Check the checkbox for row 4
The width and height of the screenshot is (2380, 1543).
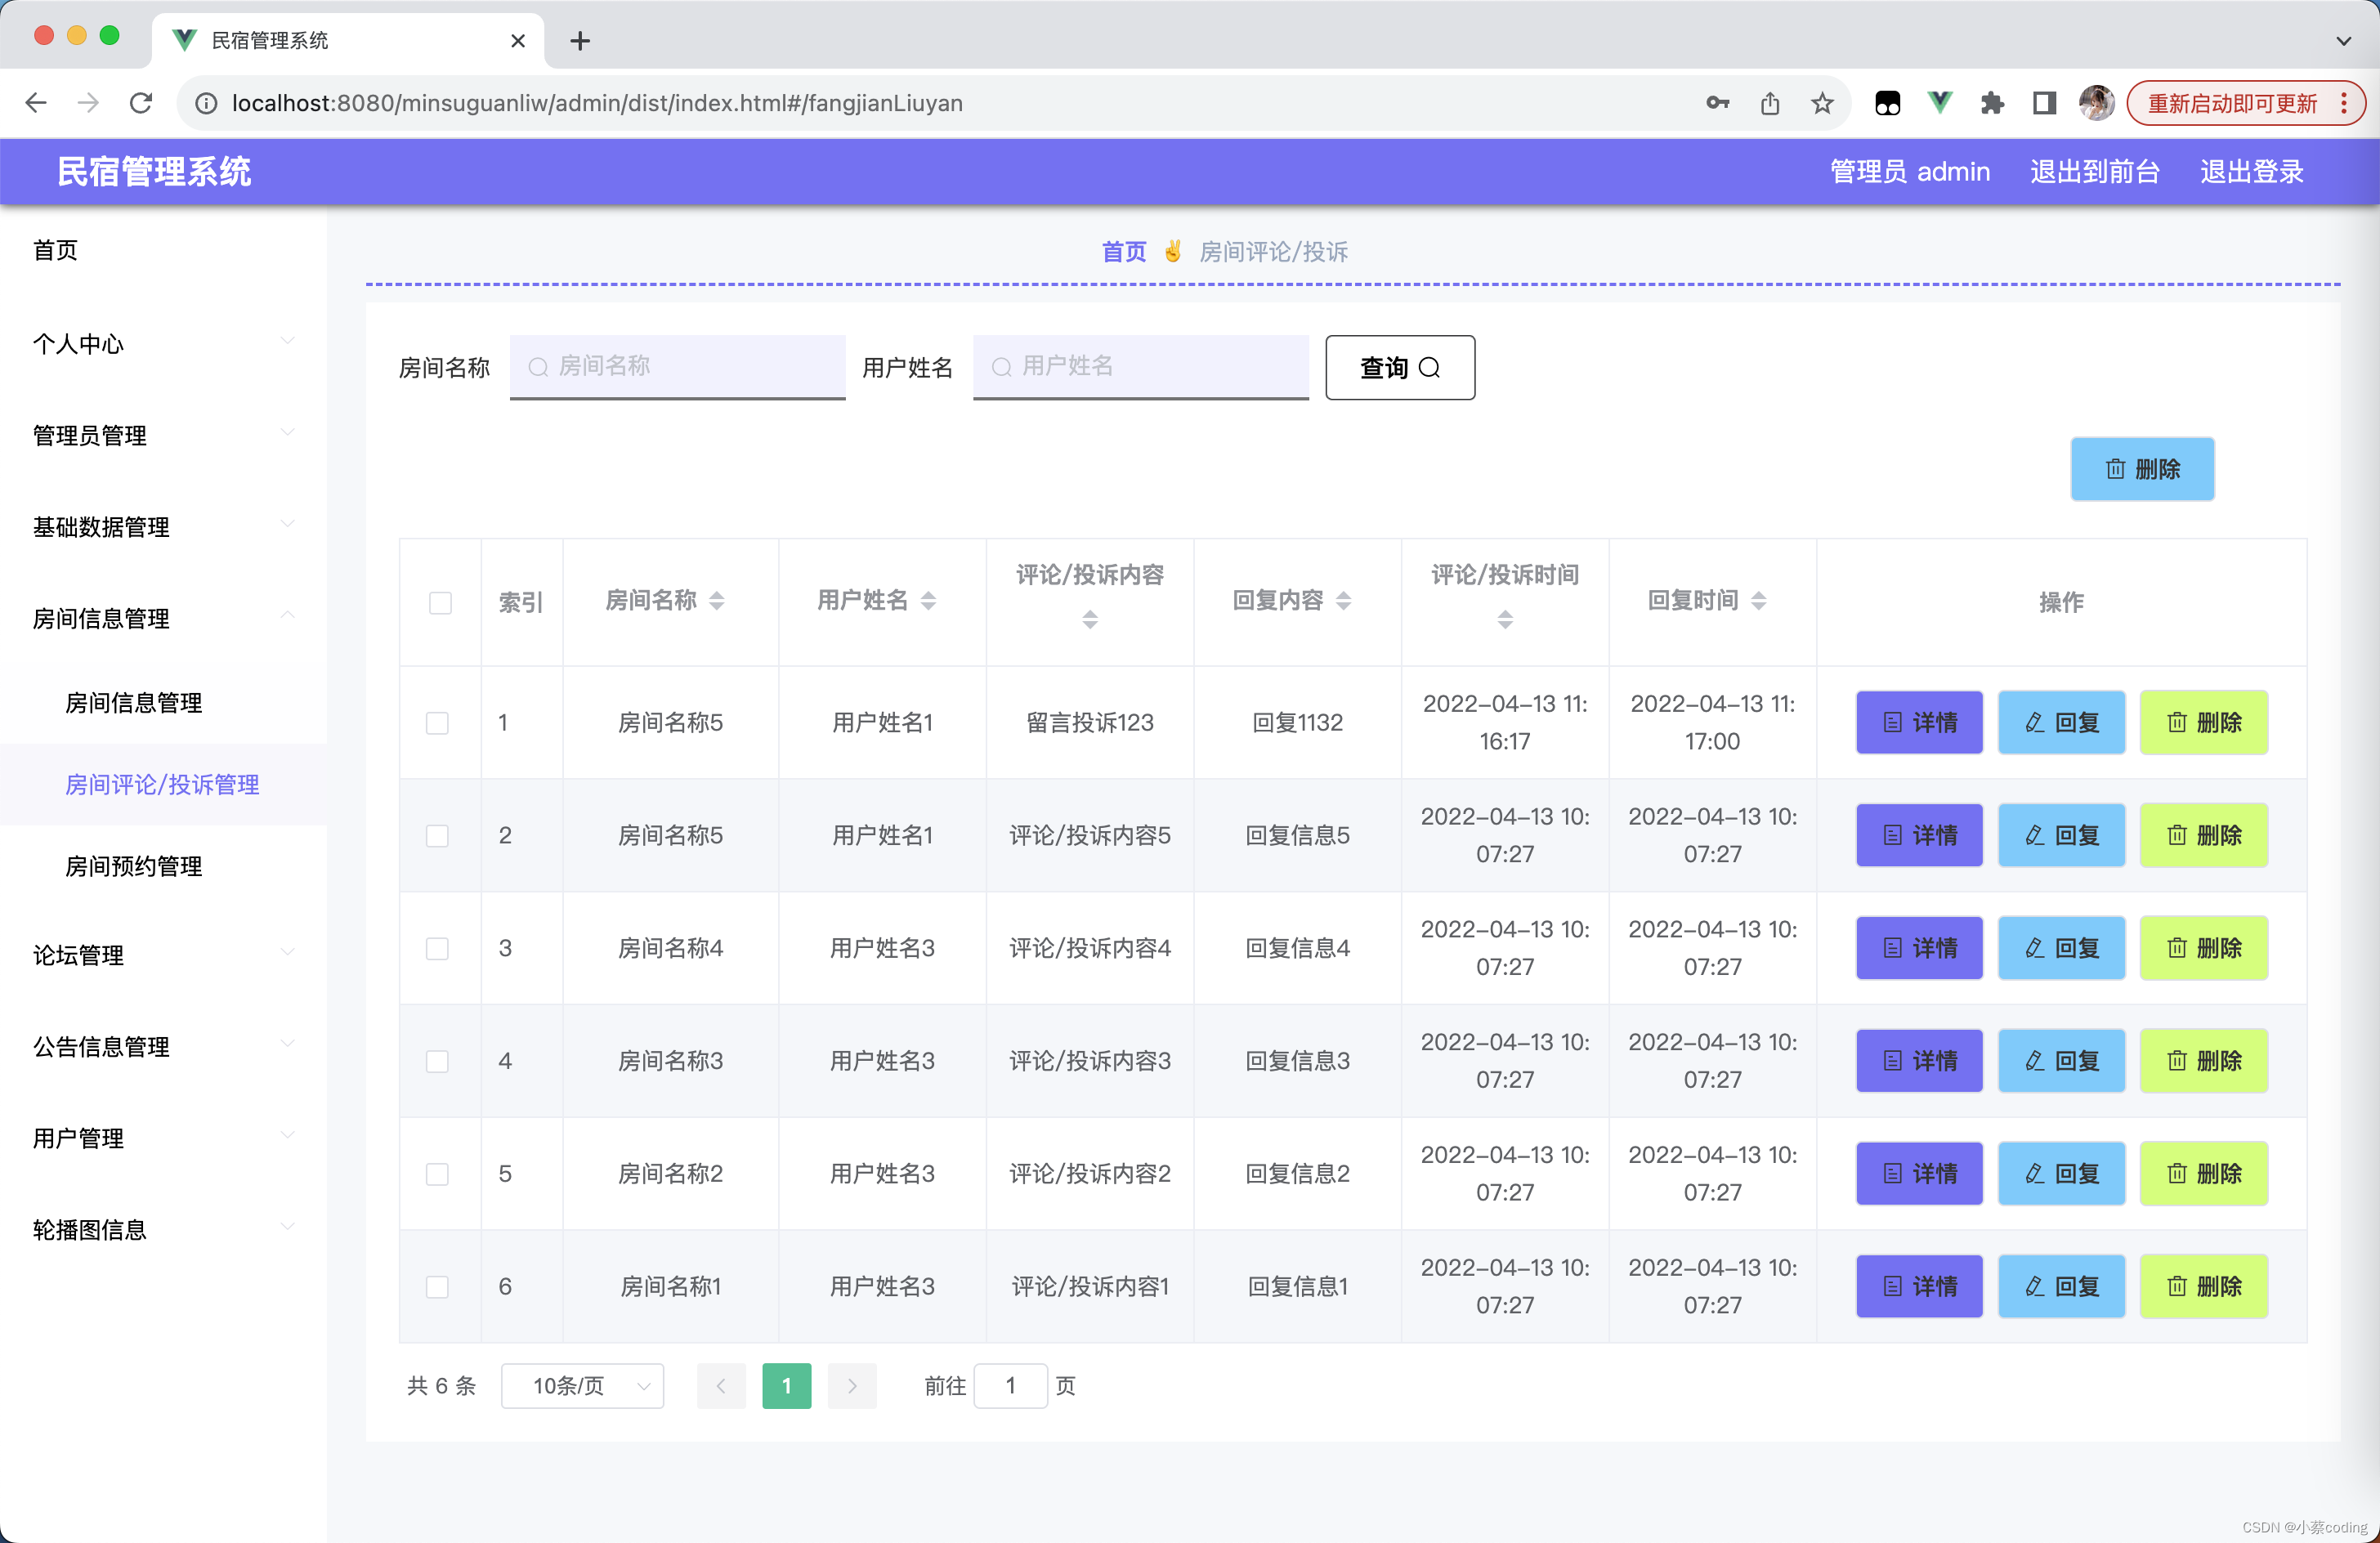point(437,1061)
